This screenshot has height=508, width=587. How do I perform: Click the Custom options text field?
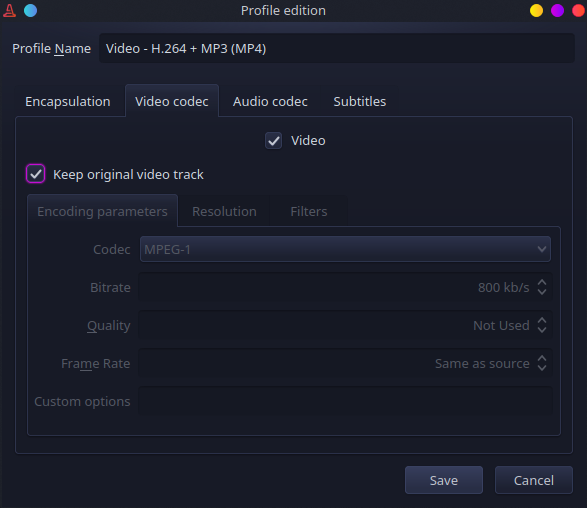pyautogui.click(x=345, y=401)
